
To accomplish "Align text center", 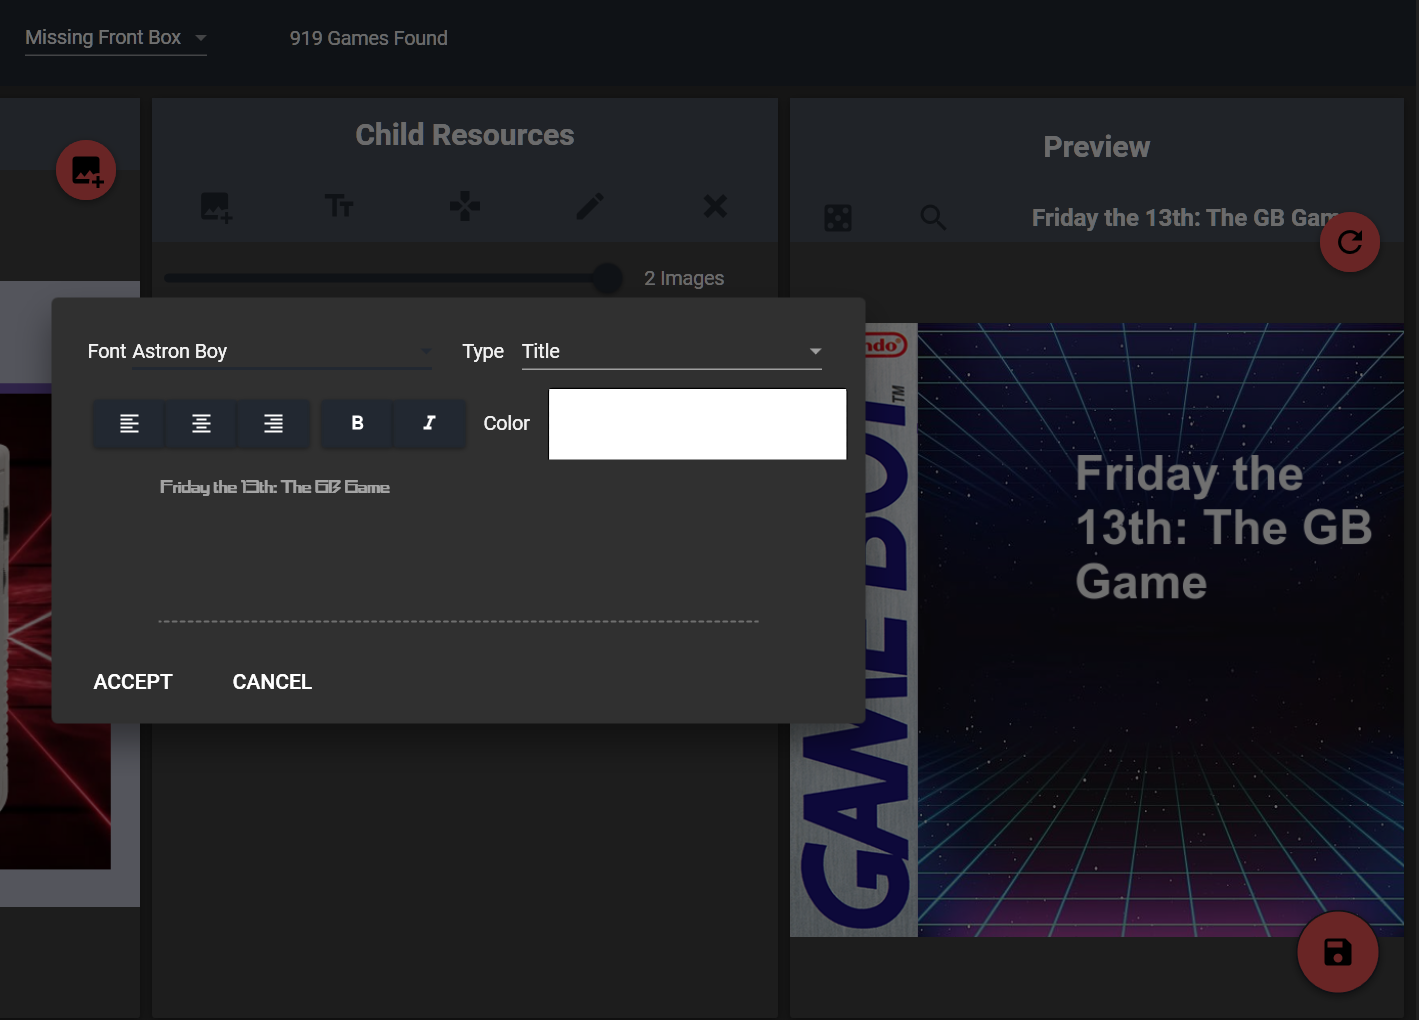I will point(201,423).
